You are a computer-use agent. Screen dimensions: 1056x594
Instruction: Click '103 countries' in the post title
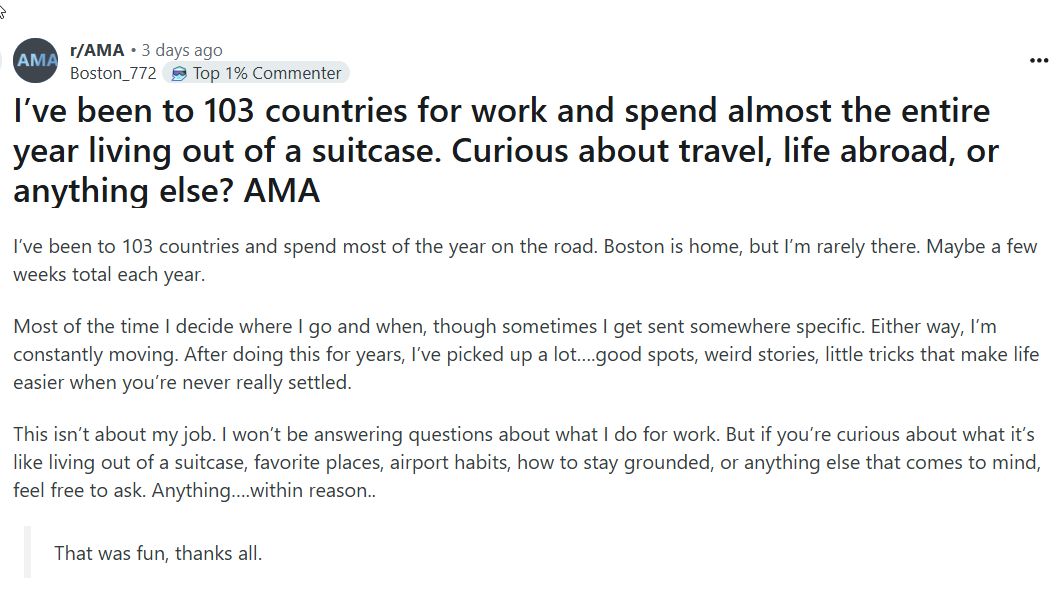(305, 110)
